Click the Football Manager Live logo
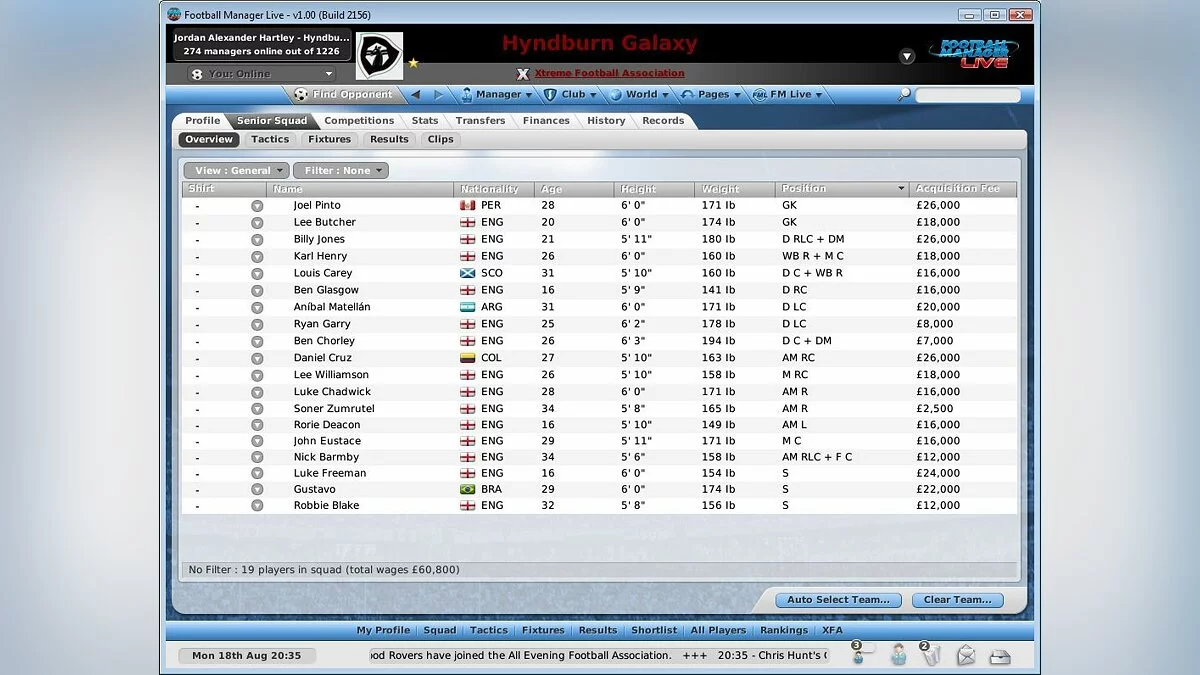This screenshot has width=1200, height=675. coord(973,53)
